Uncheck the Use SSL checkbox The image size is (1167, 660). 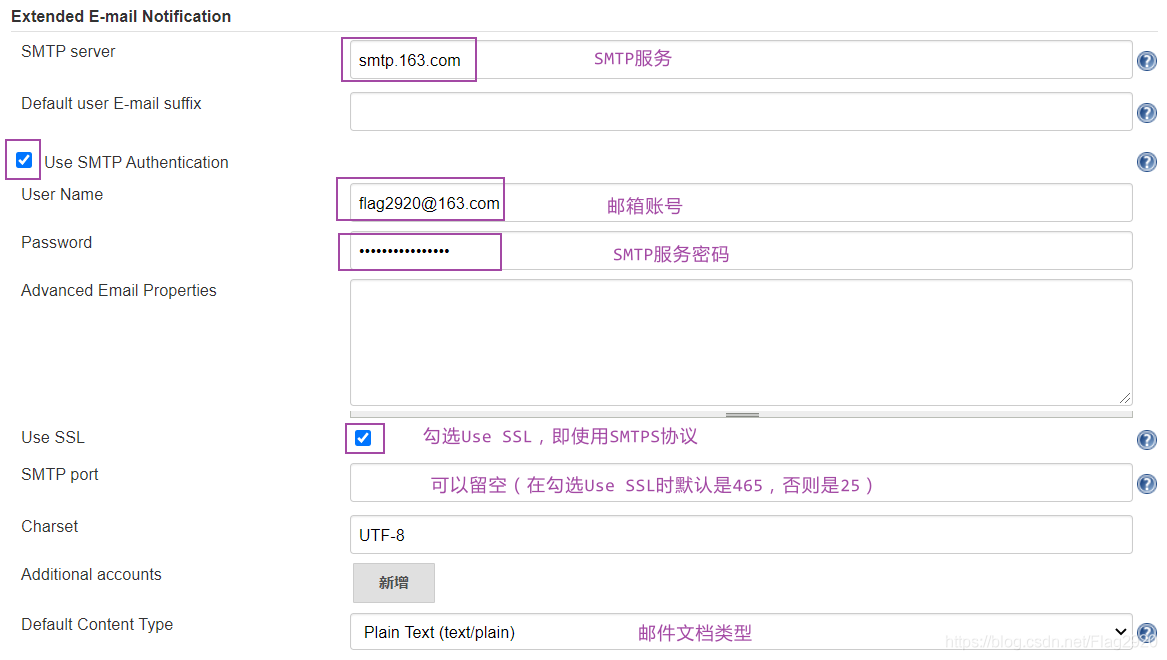click(x=363, y=438)
